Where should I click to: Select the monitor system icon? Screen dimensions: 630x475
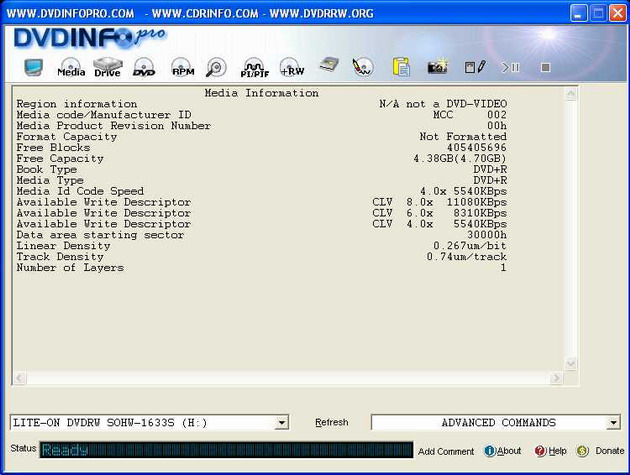point(33,67)
